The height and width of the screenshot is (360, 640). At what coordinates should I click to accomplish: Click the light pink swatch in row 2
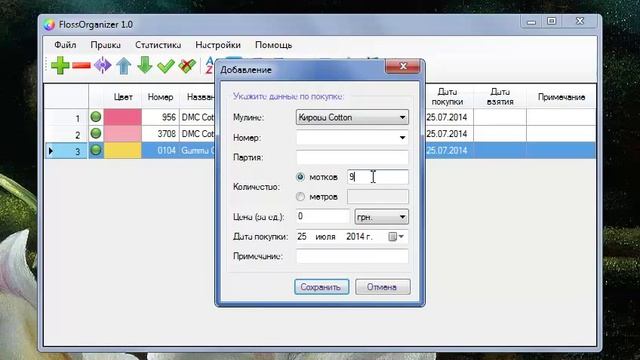tap(122, 133)
